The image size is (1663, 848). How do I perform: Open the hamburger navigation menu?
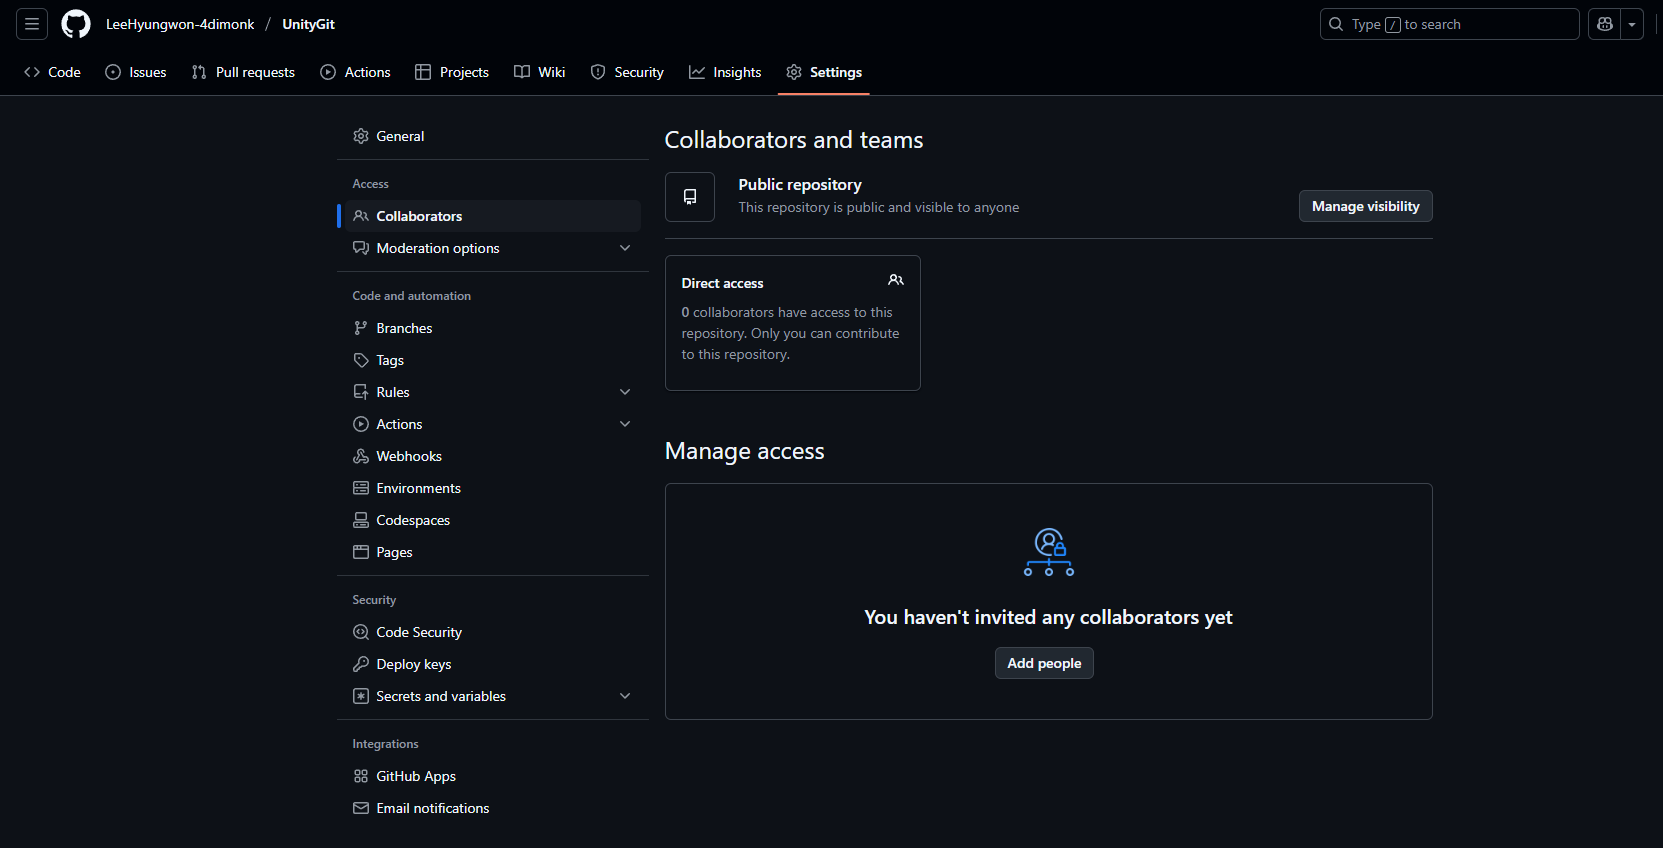click(32, 24)
